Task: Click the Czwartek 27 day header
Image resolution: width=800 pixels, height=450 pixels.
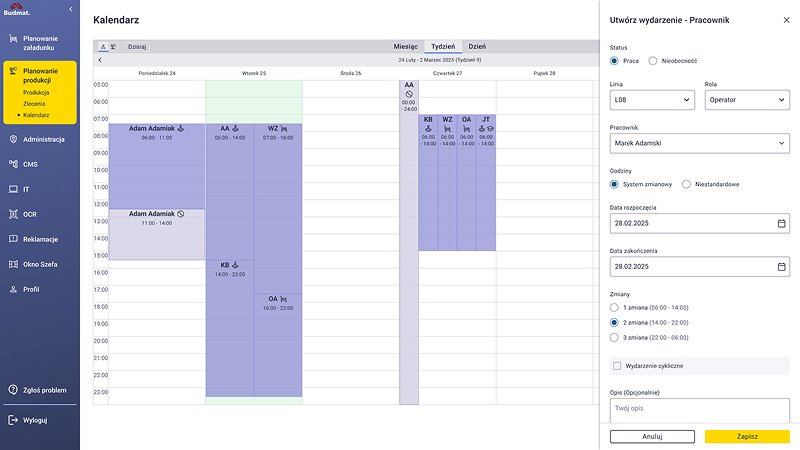Action: pos(447,73)
